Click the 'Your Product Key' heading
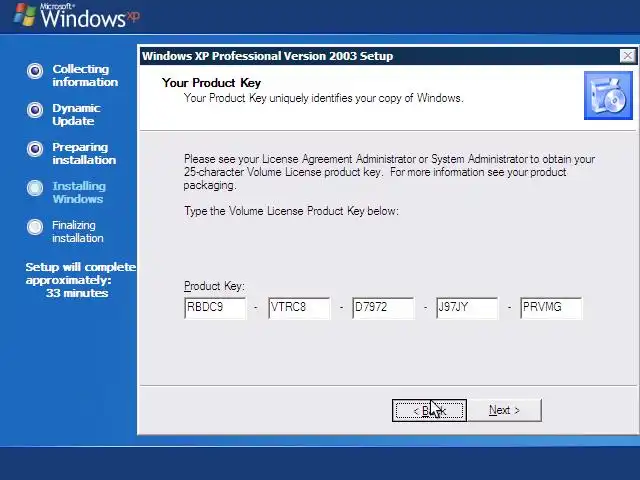Image resolution: width=640 pixels, height=480 pixels. click(211, 83)
